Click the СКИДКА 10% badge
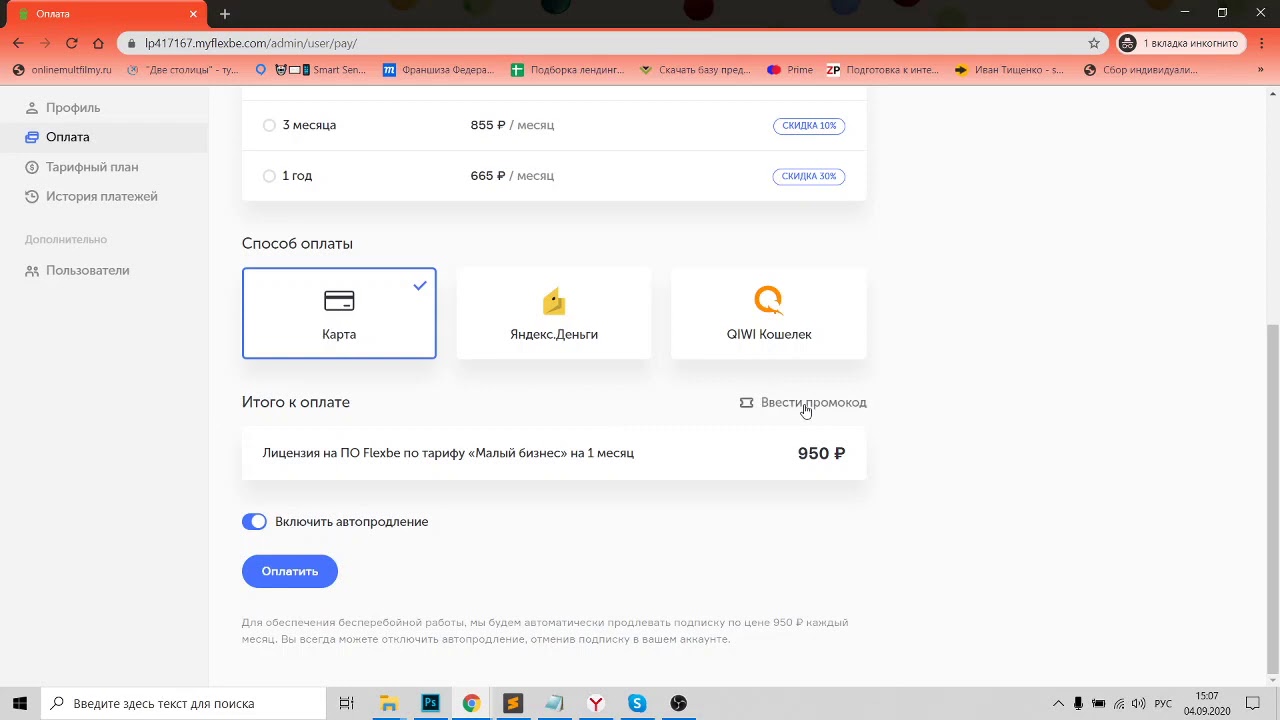Screen dimensions: 1280x720 [809, 126]
